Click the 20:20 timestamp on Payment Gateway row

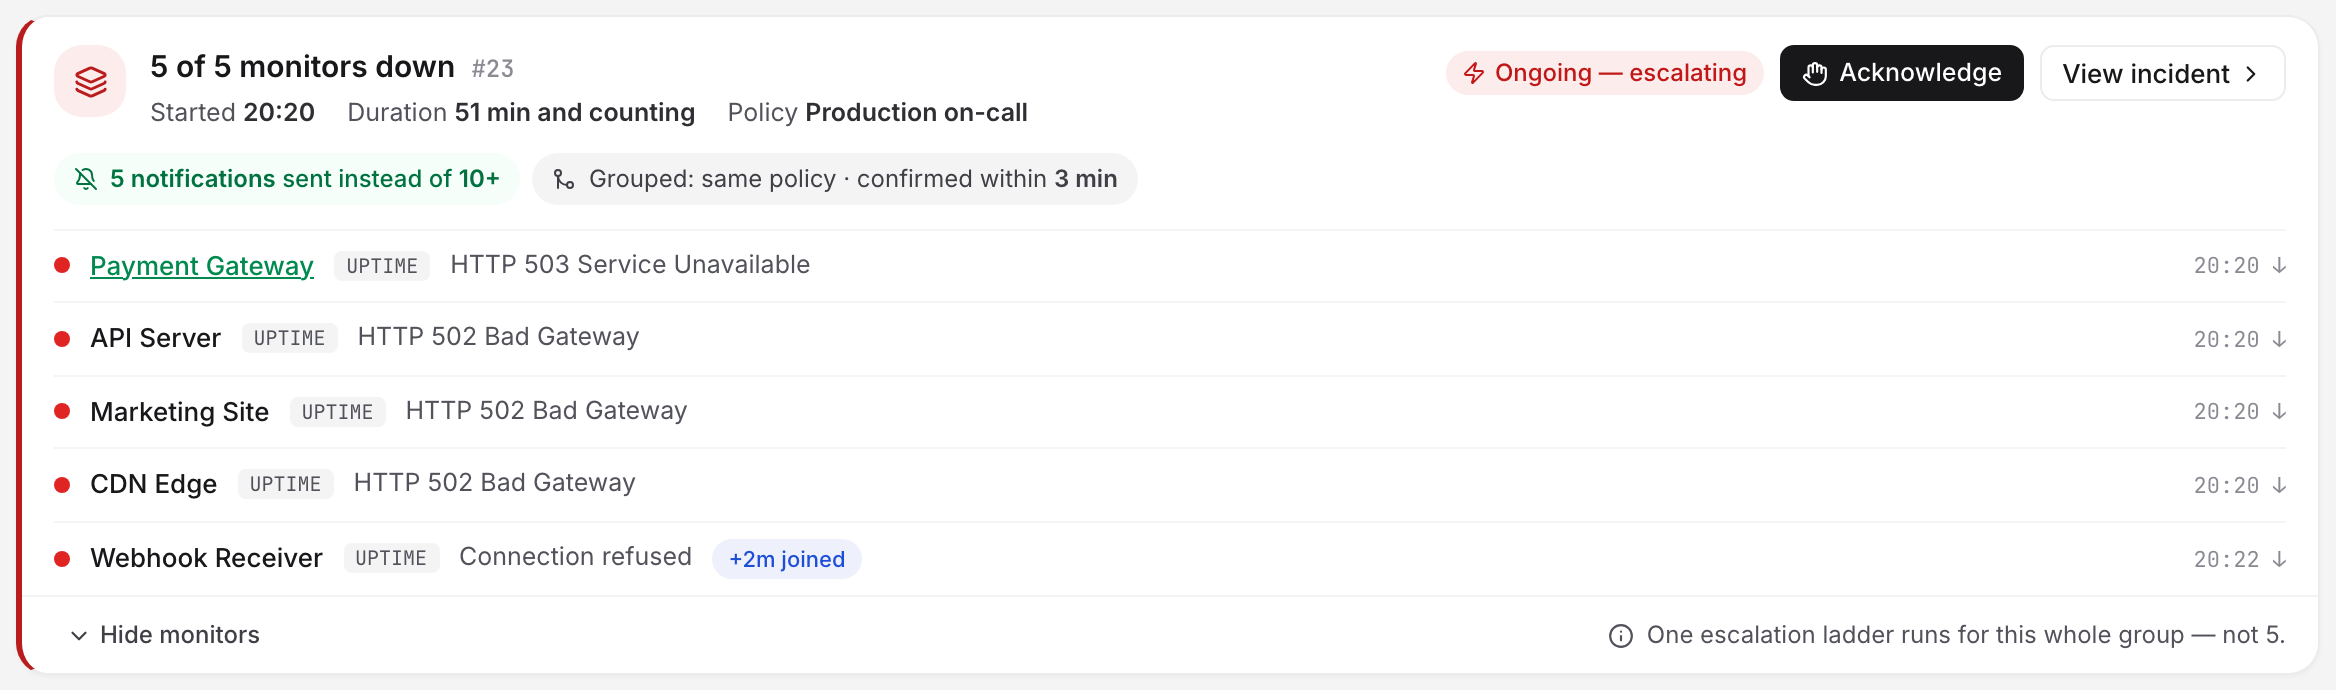click(2226, 265)
